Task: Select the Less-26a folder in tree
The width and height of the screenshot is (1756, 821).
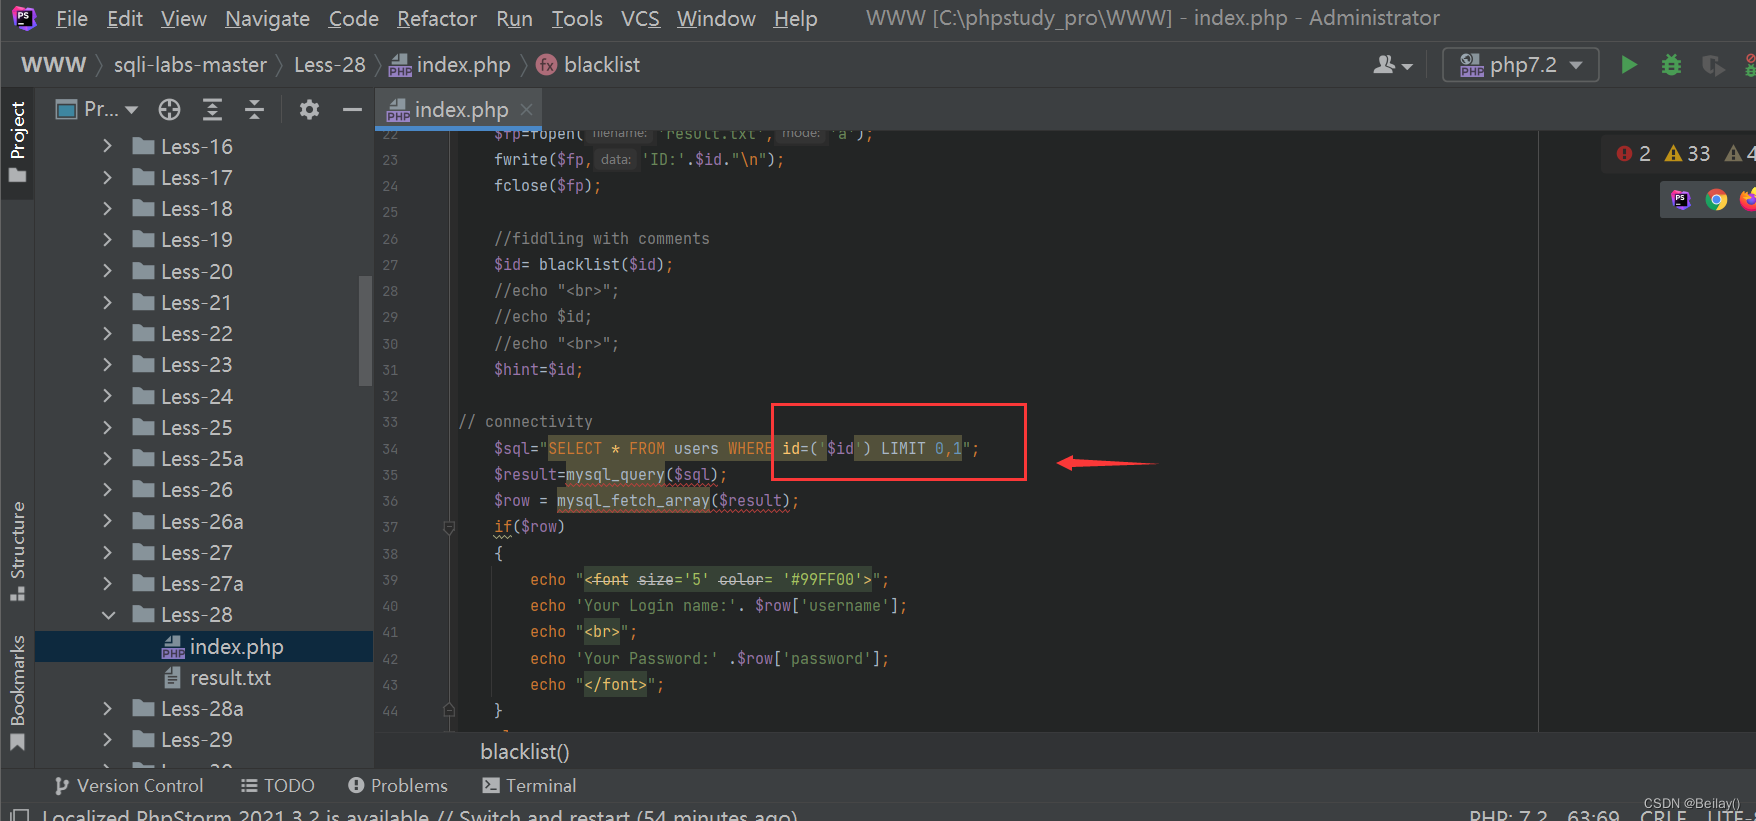Action: point(202,521)
